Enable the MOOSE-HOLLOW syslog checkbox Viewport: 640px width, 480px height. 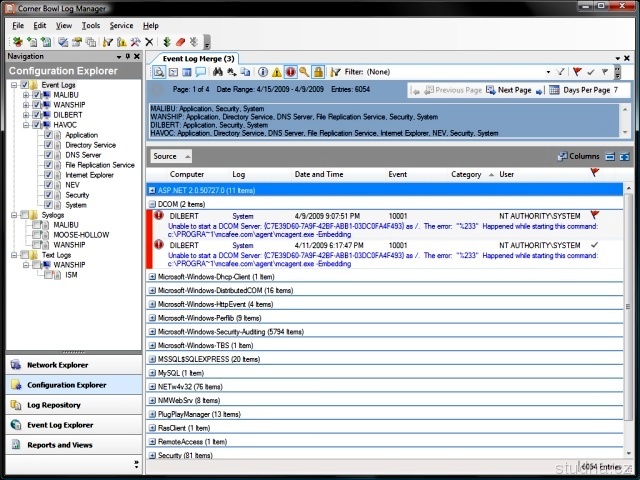coord(34,235)
